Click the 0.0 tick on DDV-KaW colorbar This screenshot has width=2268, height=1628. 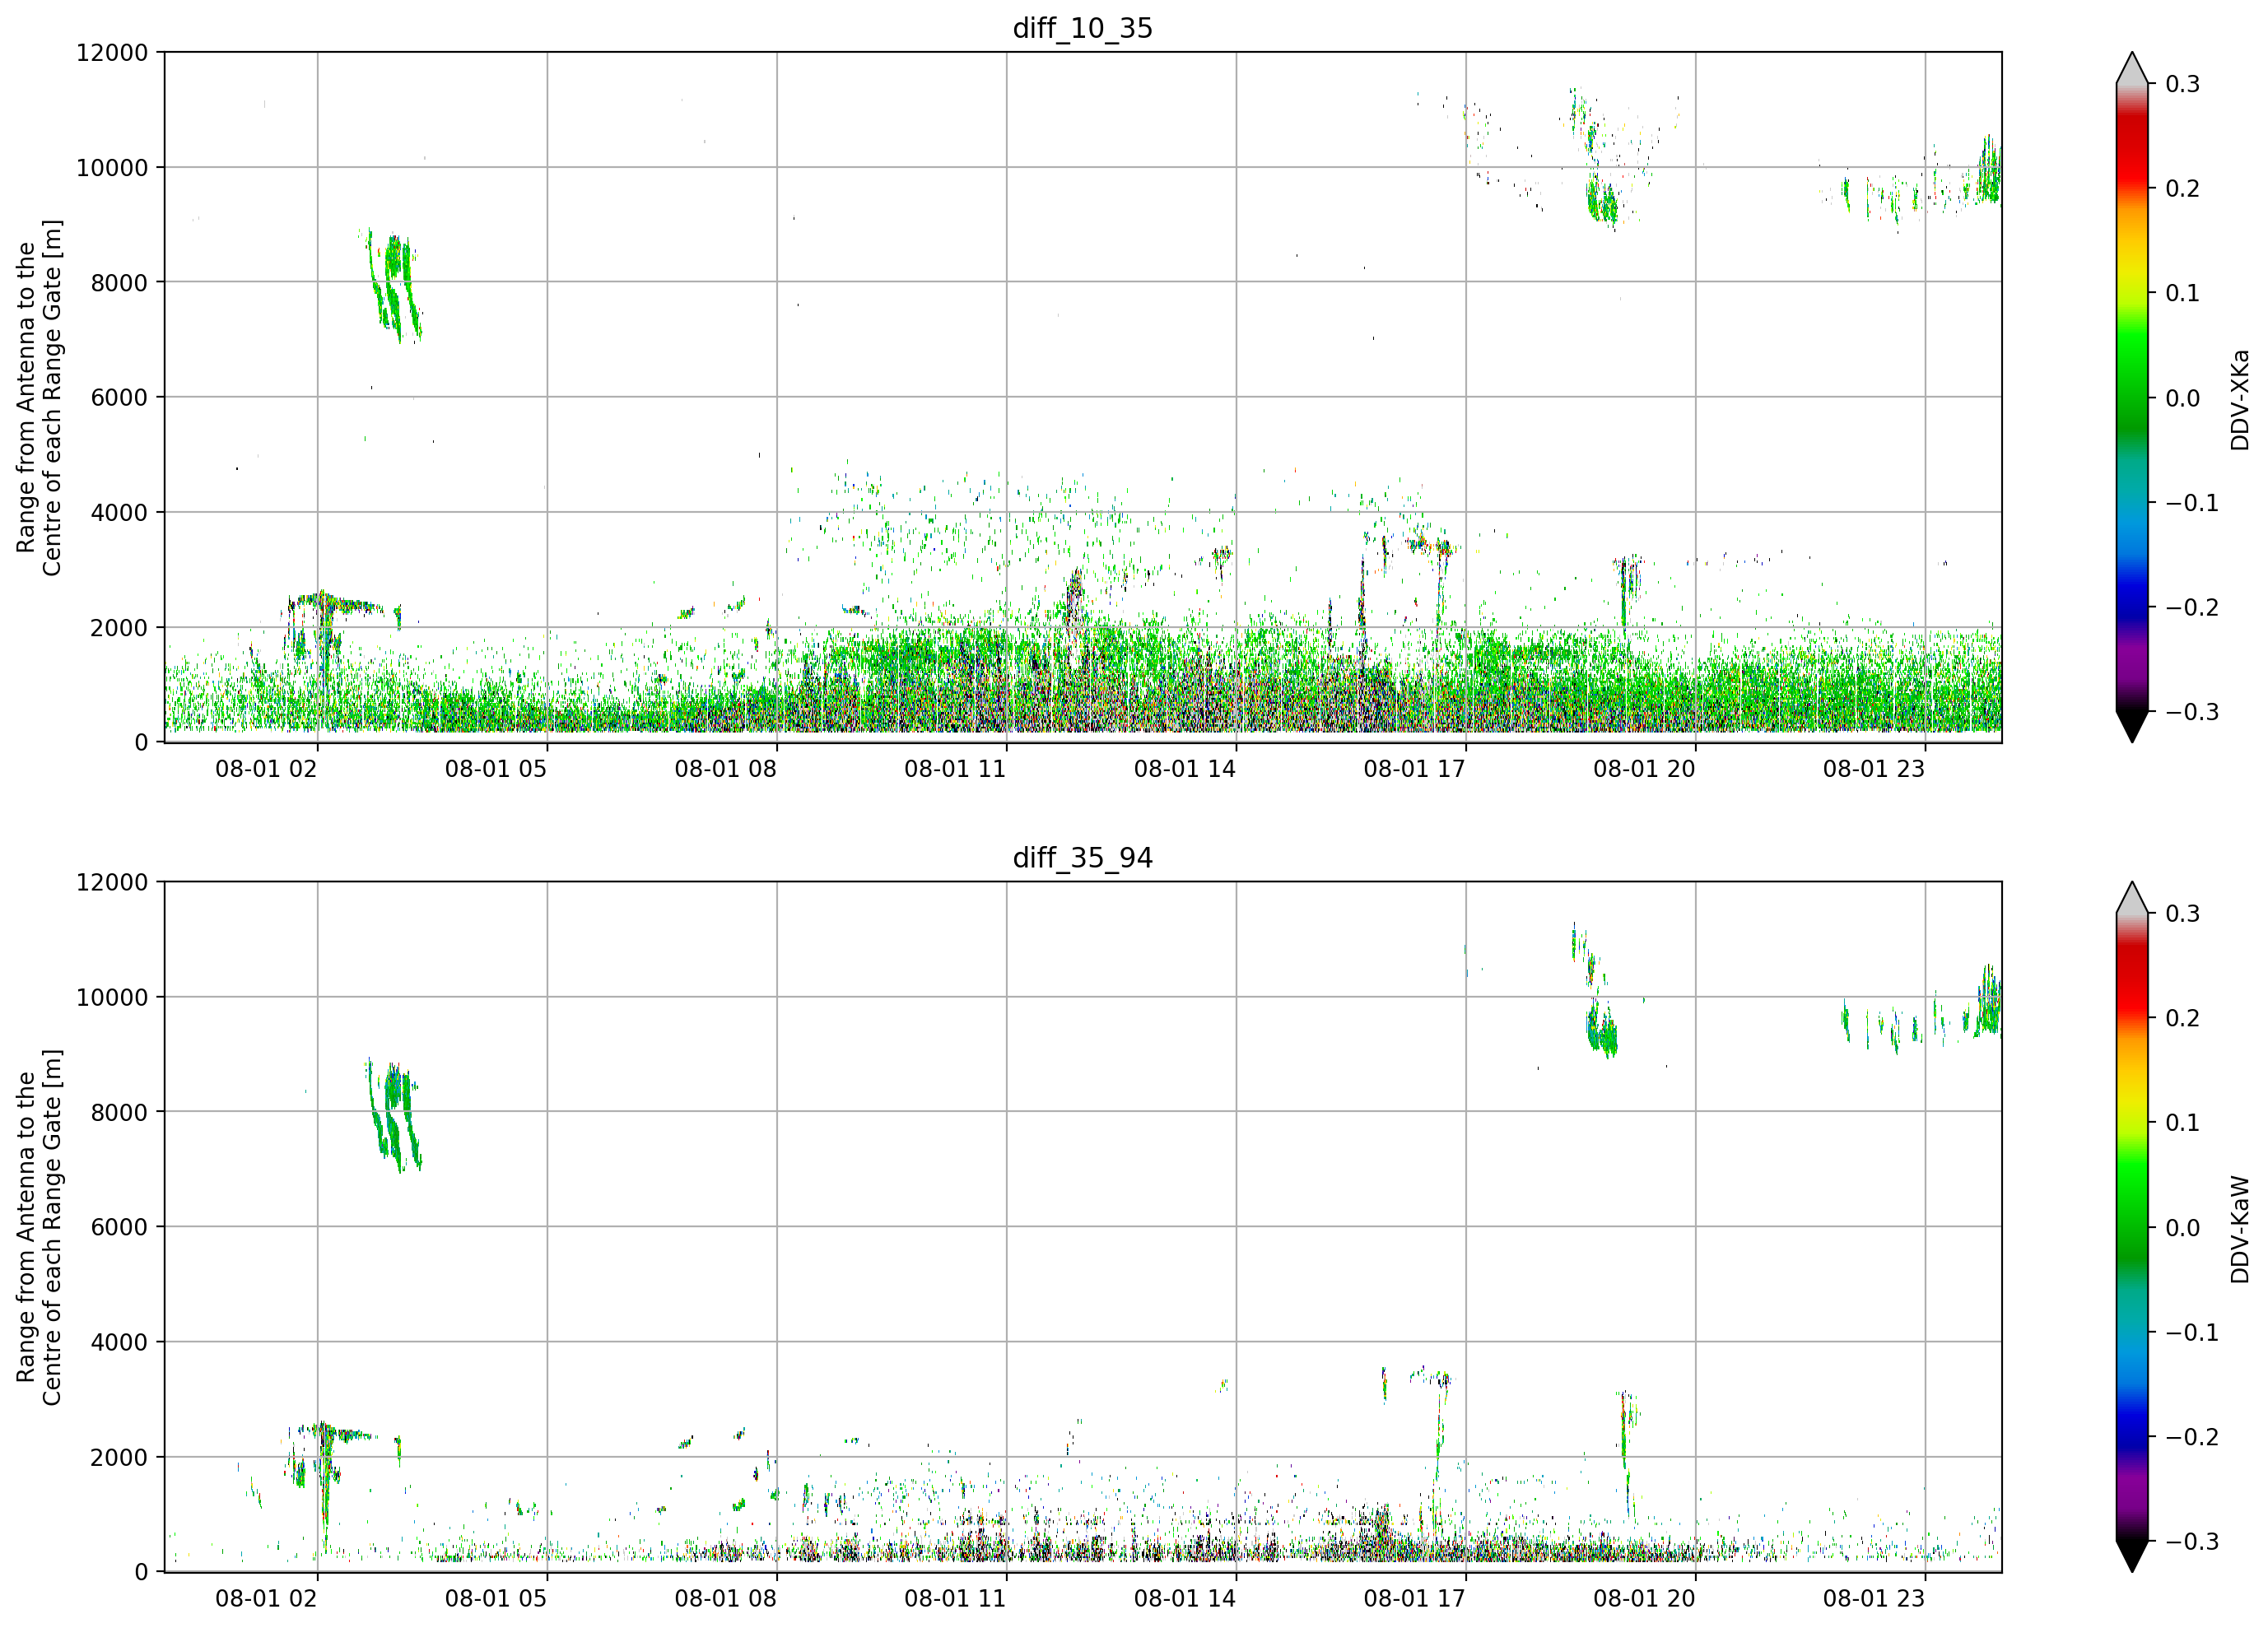coord(2182,1228)
